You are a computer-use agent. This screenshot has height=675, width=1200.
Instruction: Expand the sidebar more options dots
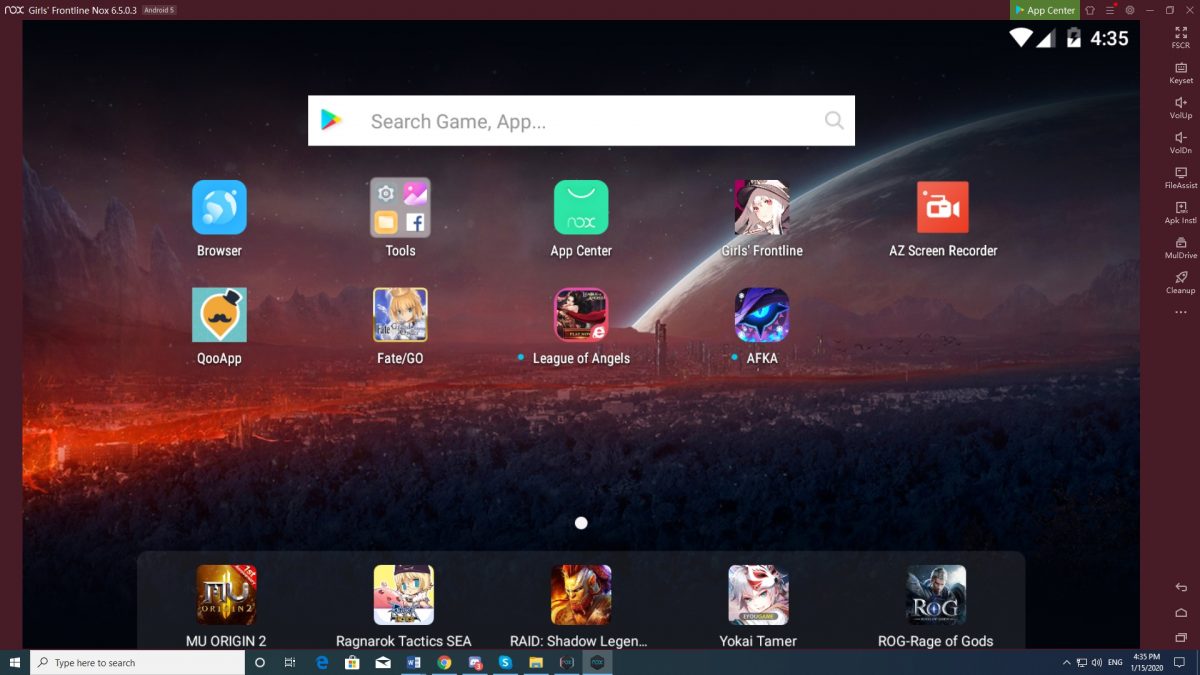click(1180, 313)
